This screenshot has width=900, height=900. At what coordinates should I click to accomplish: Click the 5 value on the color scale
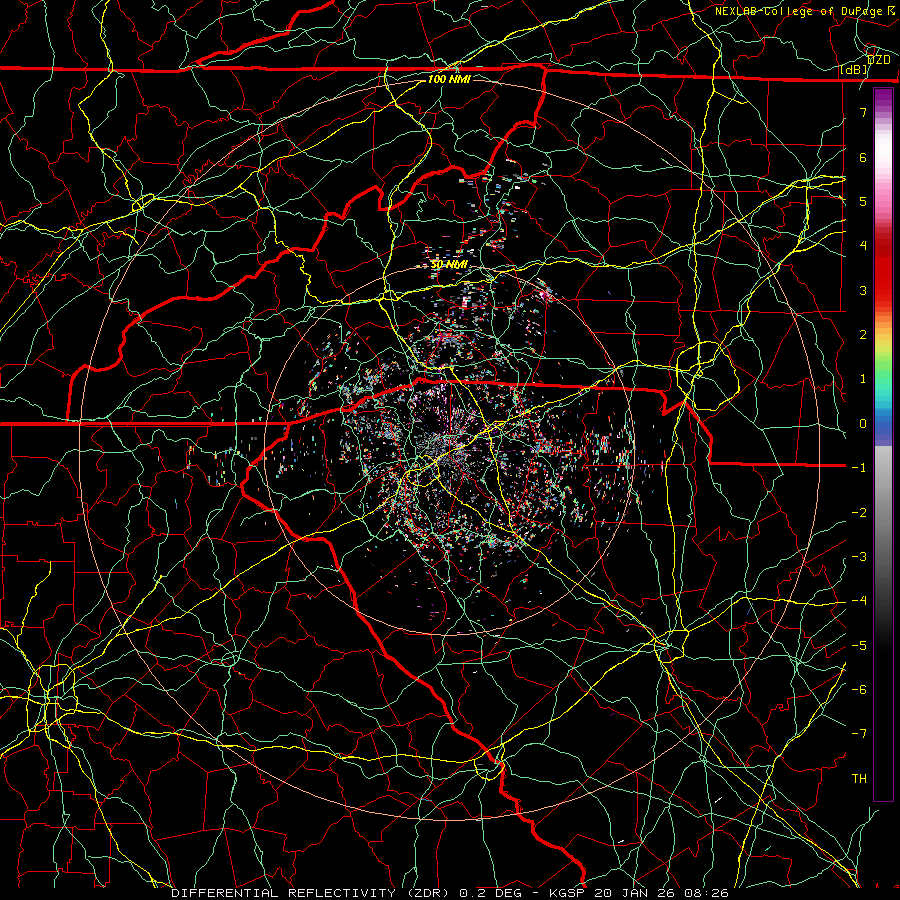tap(863, 201)
